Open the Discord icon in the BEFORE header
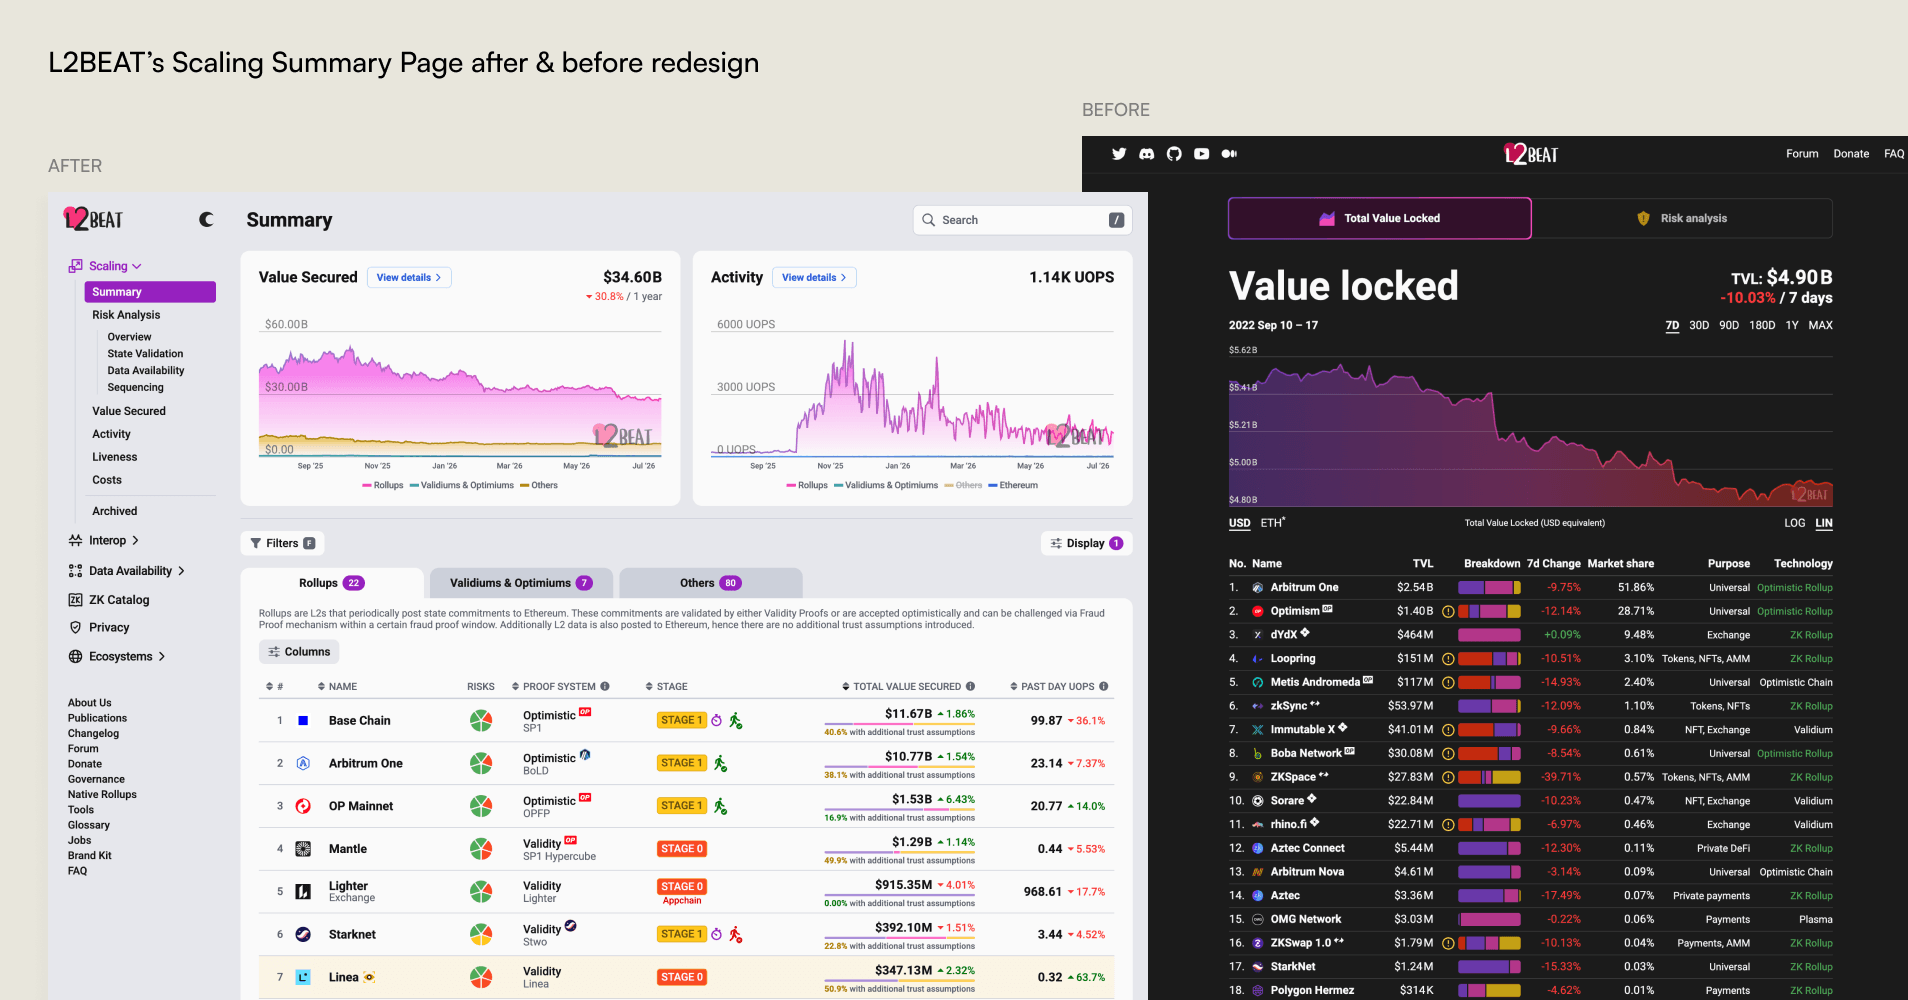Image resolution: width=1908 pixels, height=1000 pixels. [1147, 154]
